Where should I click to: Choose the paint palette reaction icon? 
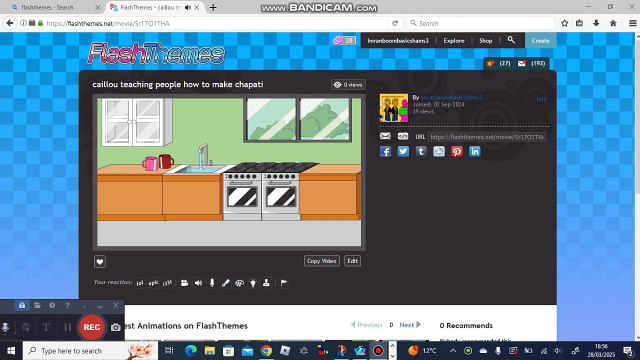click(240, 283)
